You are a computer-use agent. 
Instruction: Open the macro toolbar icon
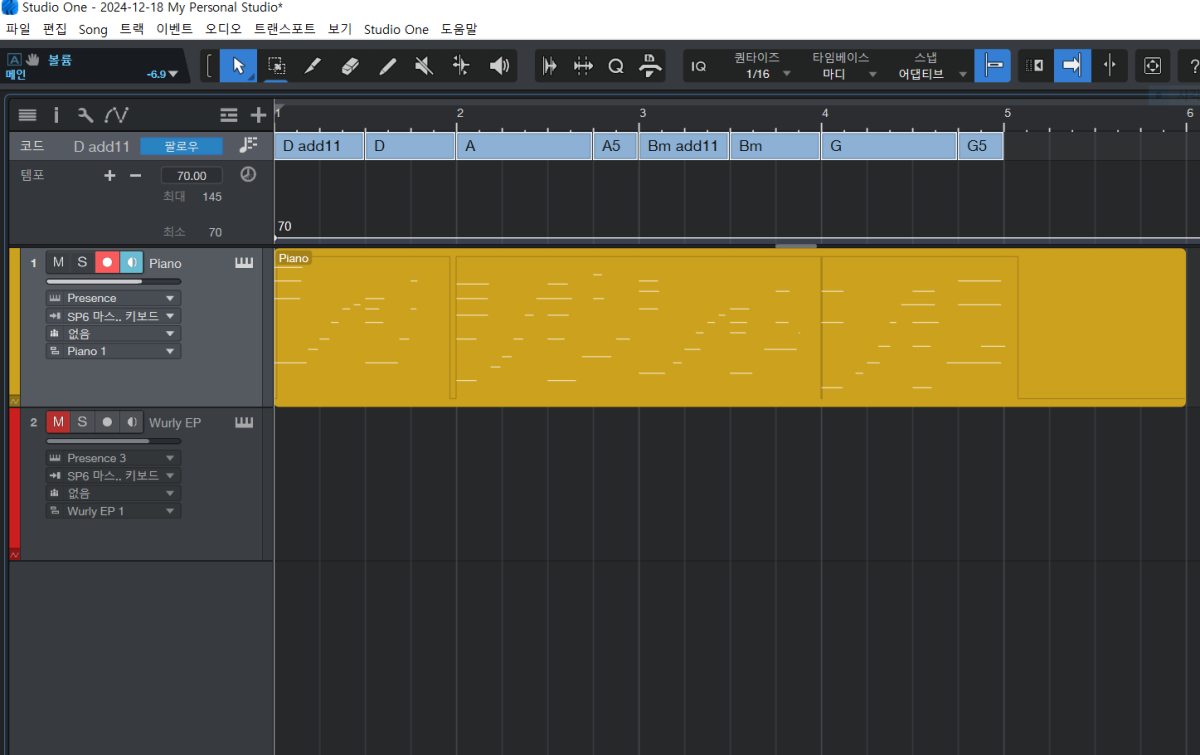[x=650, y=66]
